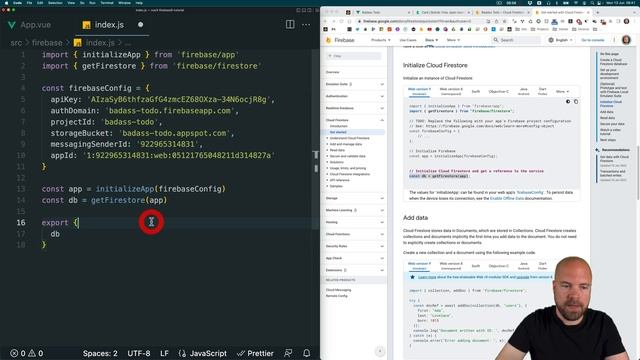This screenshot has height=360, width=640.
Task: Open More languages dropdown in Initialize section
Action: coord(562,92)
